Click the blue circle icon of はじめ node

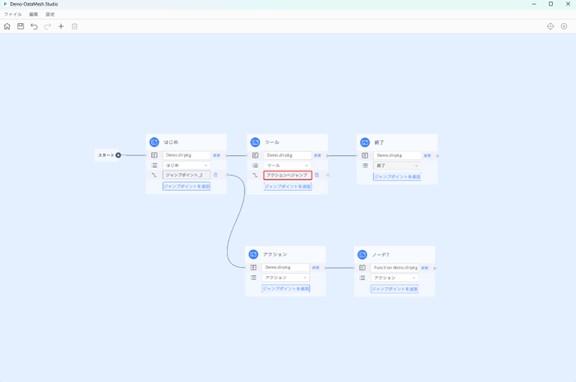click(154, 142)
